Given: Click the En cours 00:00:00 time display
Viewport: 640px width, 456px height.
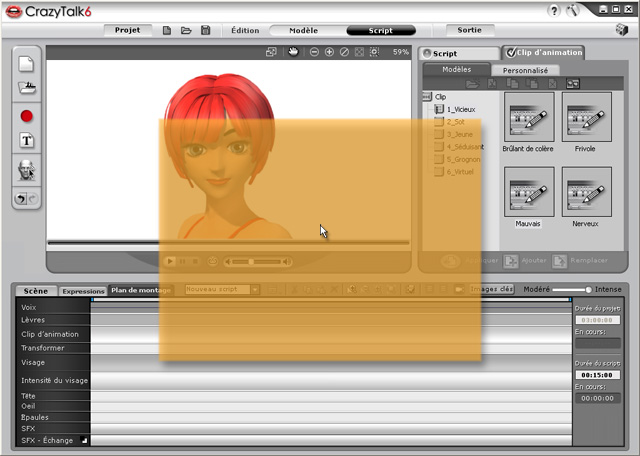Looking at the screenshot, I should click(598, 398).
